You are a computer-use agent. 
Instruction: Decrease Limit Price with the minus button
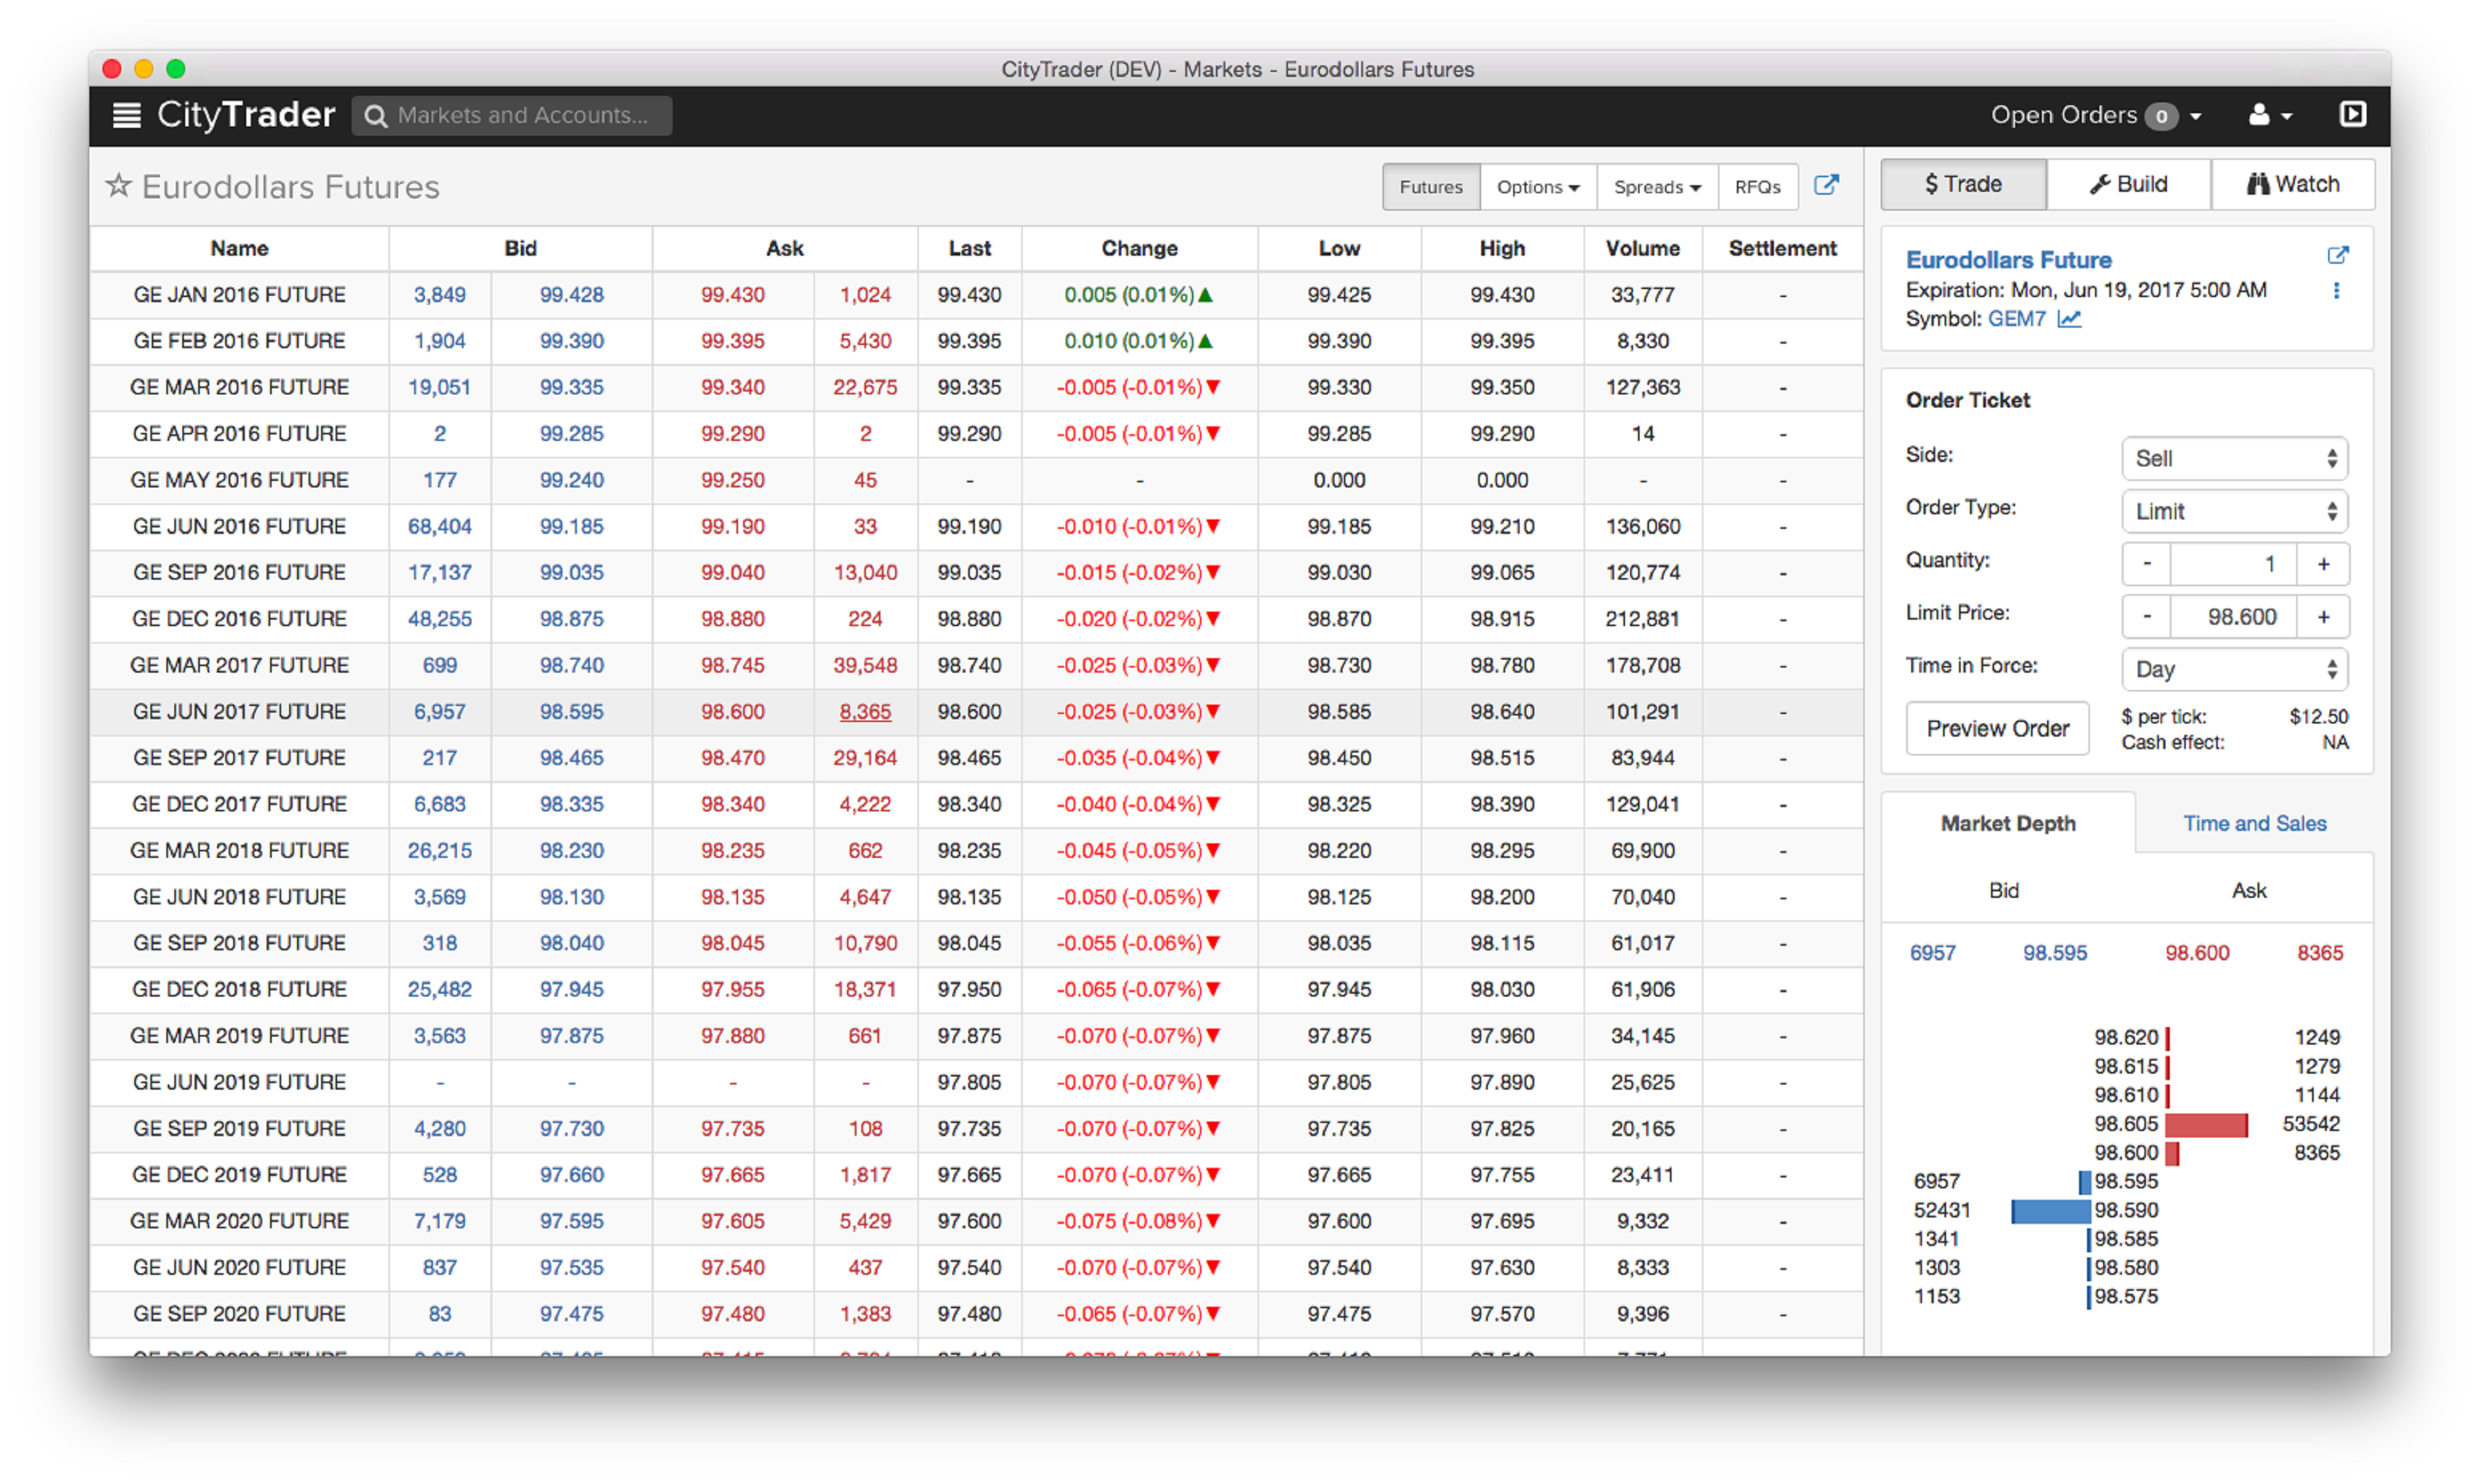coord(2146,617)
